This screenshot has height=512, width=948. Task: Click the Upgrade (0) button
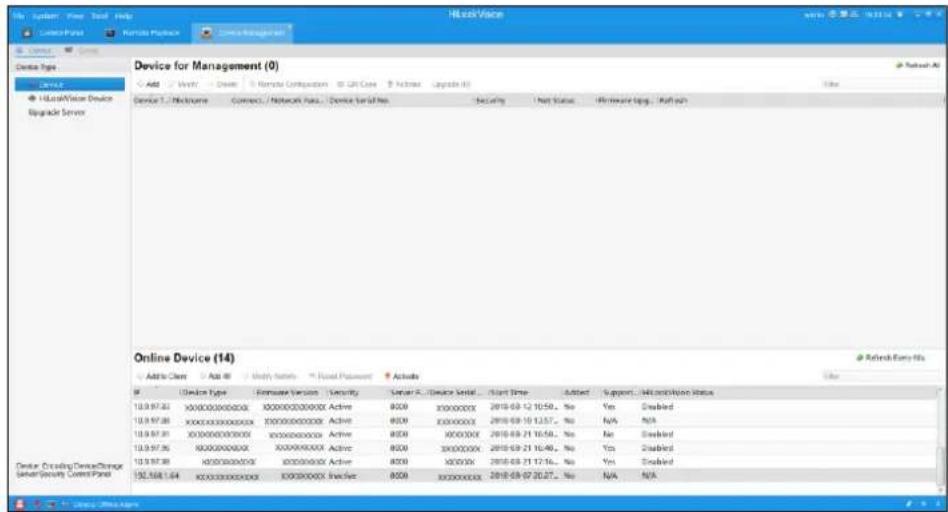[x=451, y=84]
